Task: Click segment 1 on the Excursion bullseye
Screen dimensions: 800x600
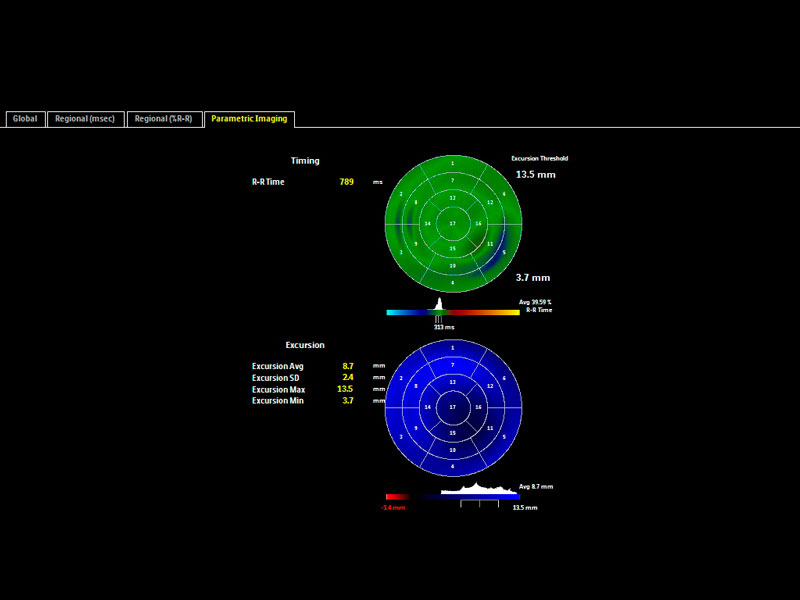Action: 453,348
